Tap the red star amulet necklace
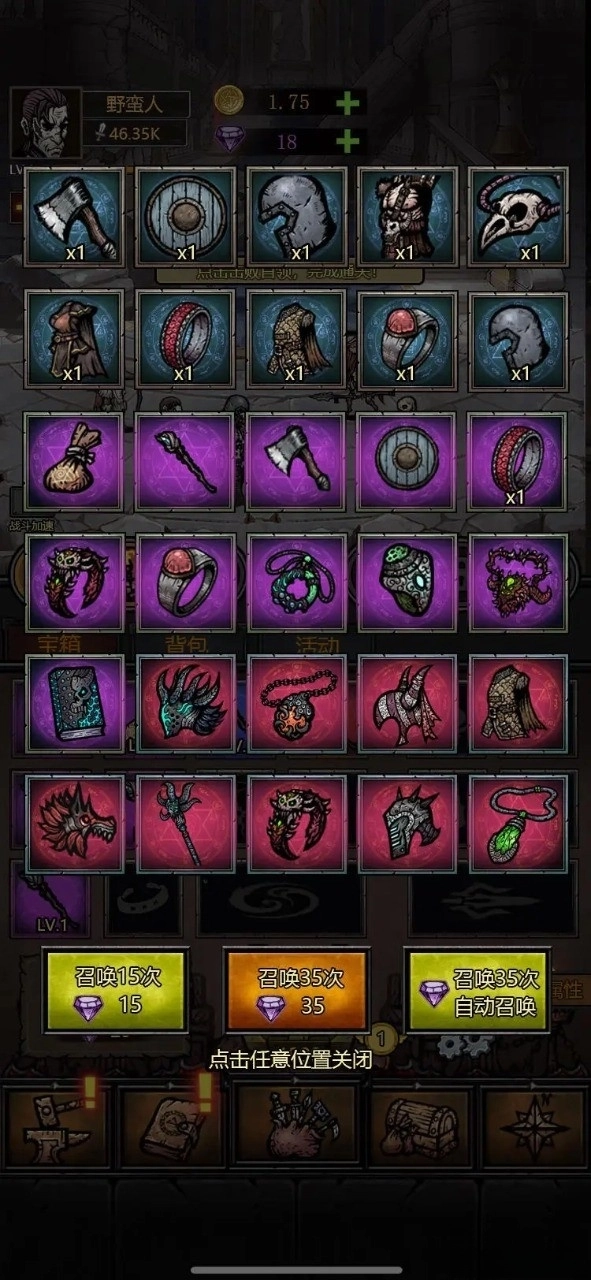The width and height of the screenshot is (591, 1280). click(x=296, y=704)
